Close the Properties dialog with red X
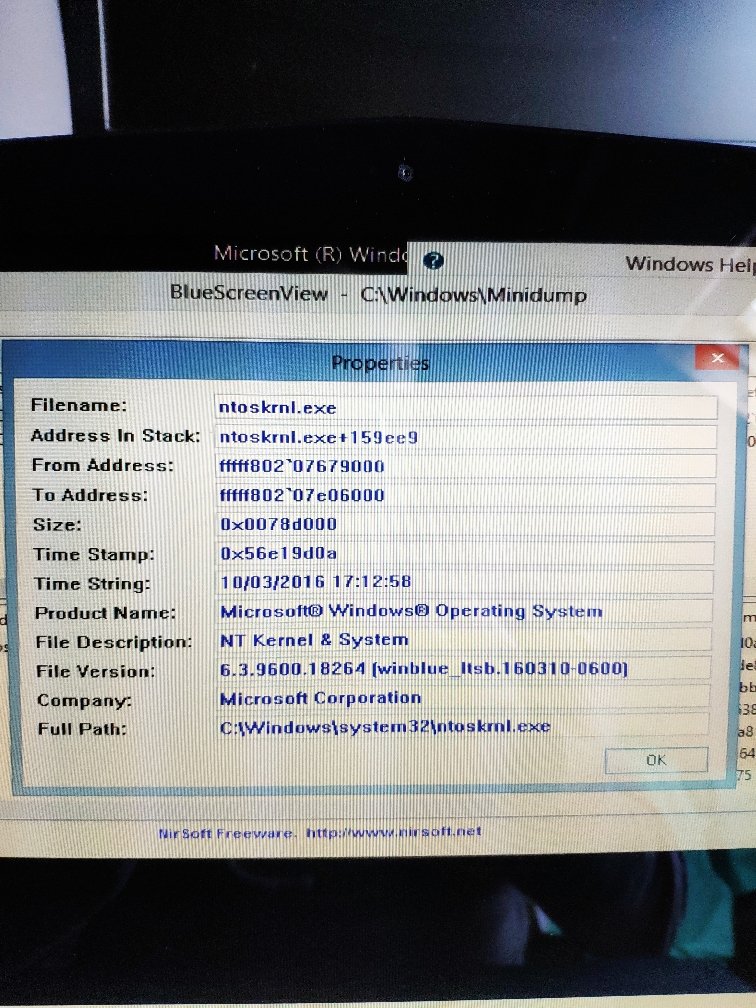Viewport: 756px width, 1008px height. (x=718, y=358)
